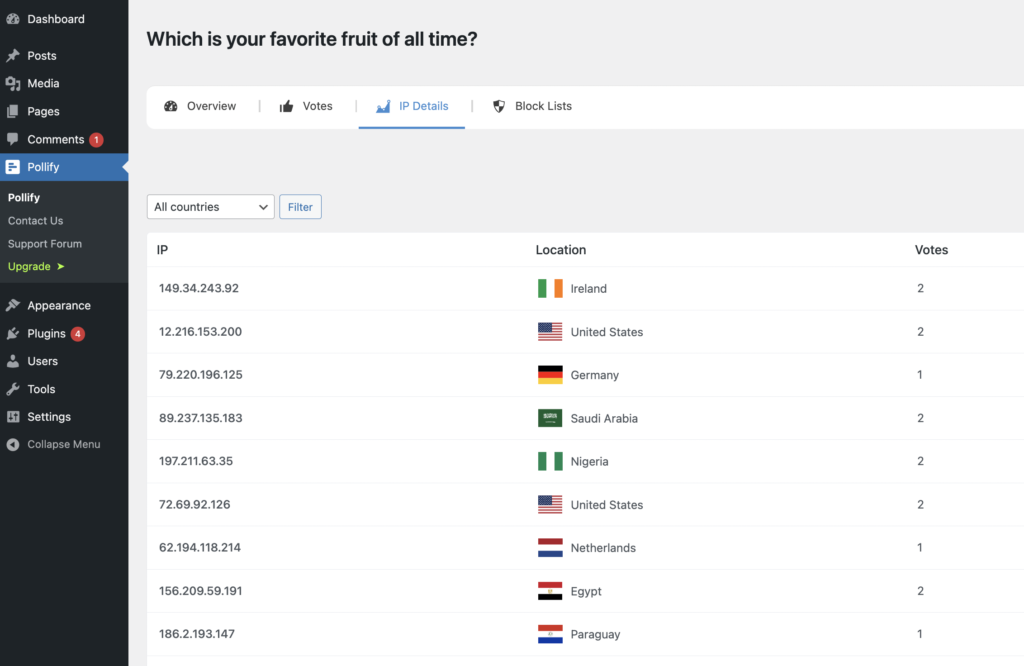1024x666 pixels.
Task: Open the Comments menu item
Action: click(x=64, y=139)
